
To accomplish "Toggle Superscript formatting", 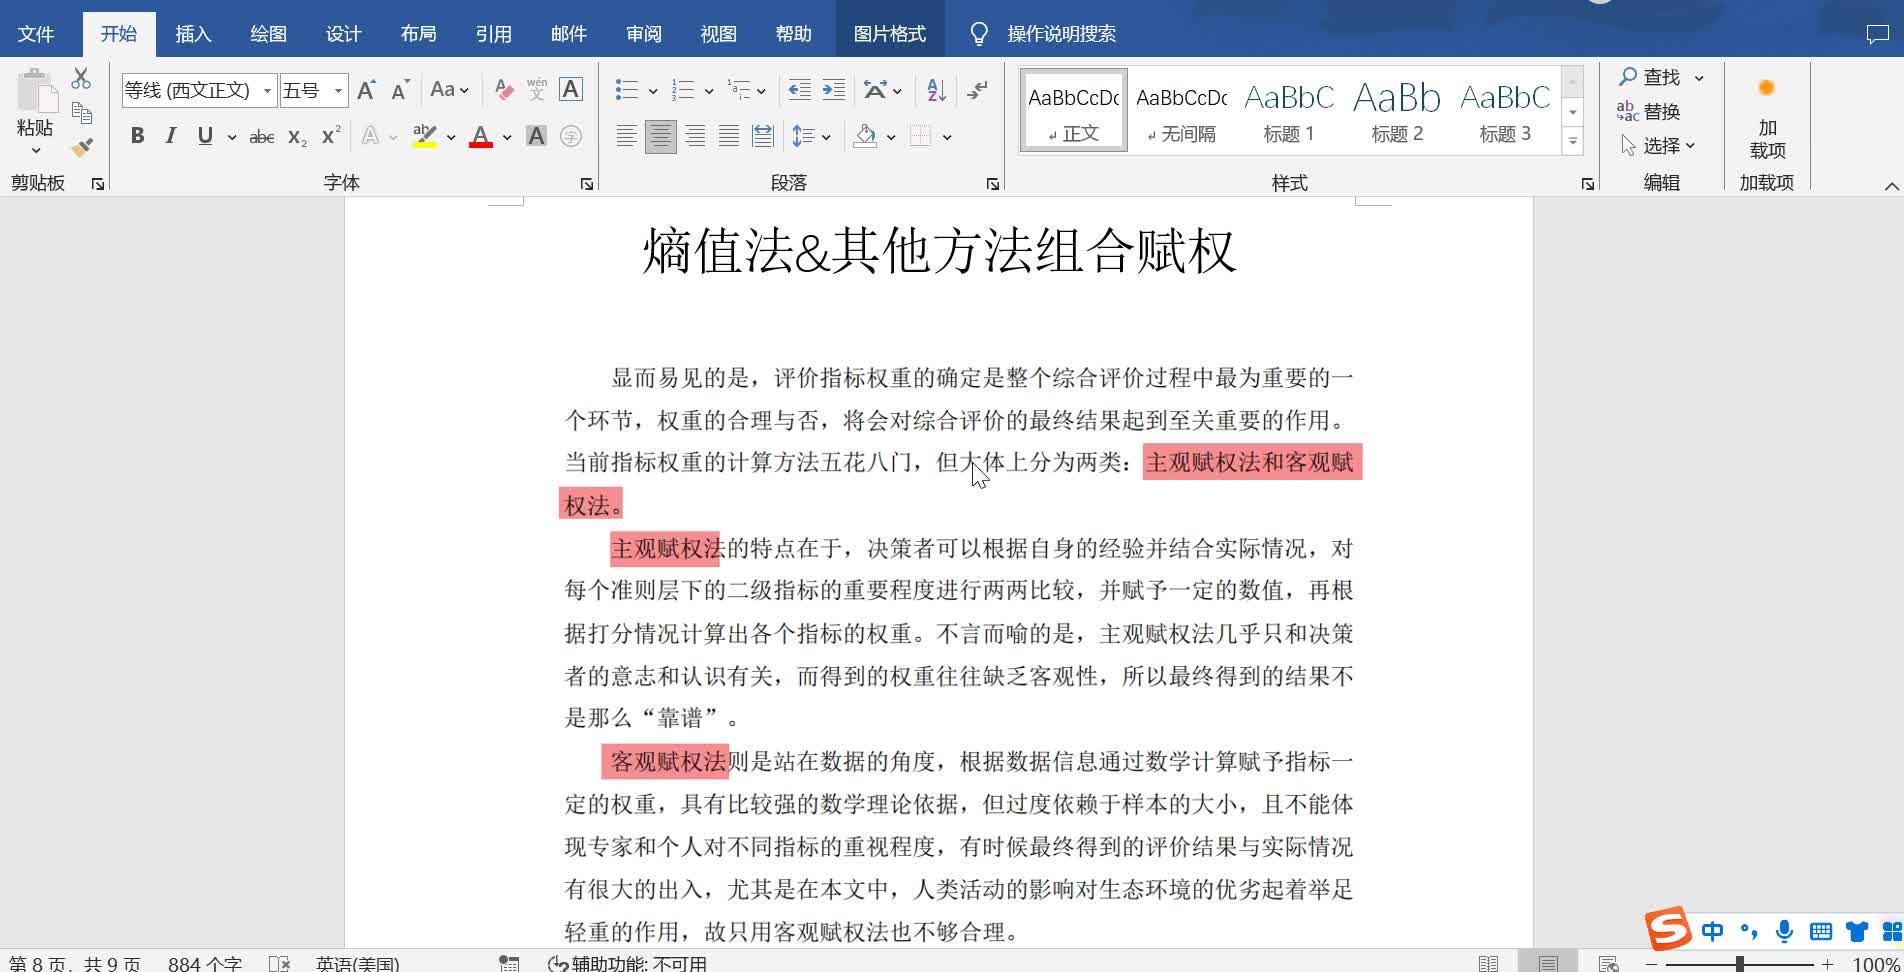I will 331,136.
